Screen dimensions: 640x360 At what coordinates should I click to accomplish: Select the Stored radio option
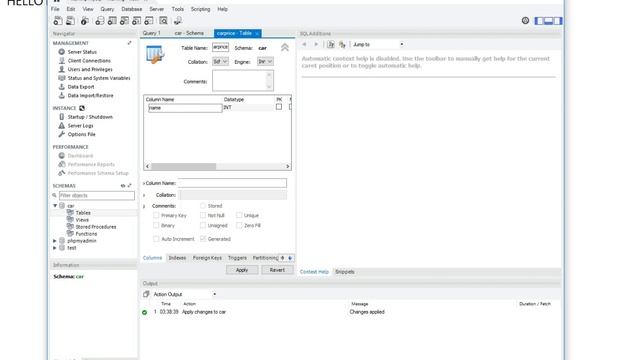pyautogui.click(x=203, y=206)
